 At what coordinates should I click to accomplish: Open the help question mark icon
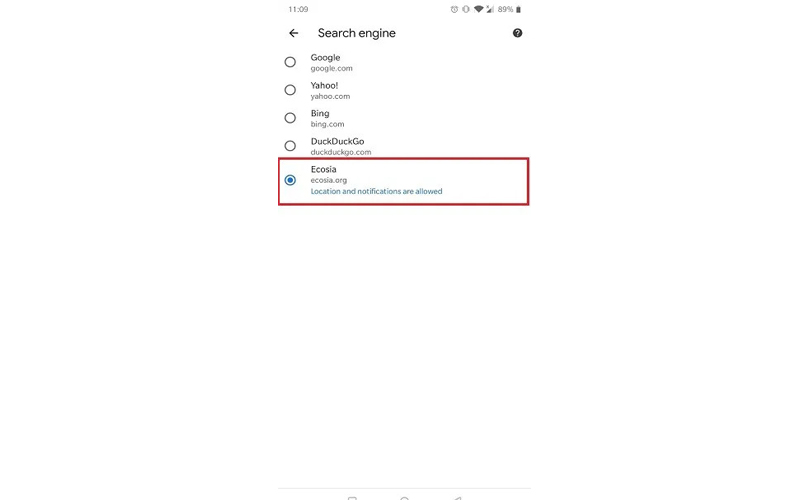[x=517, y=33]
